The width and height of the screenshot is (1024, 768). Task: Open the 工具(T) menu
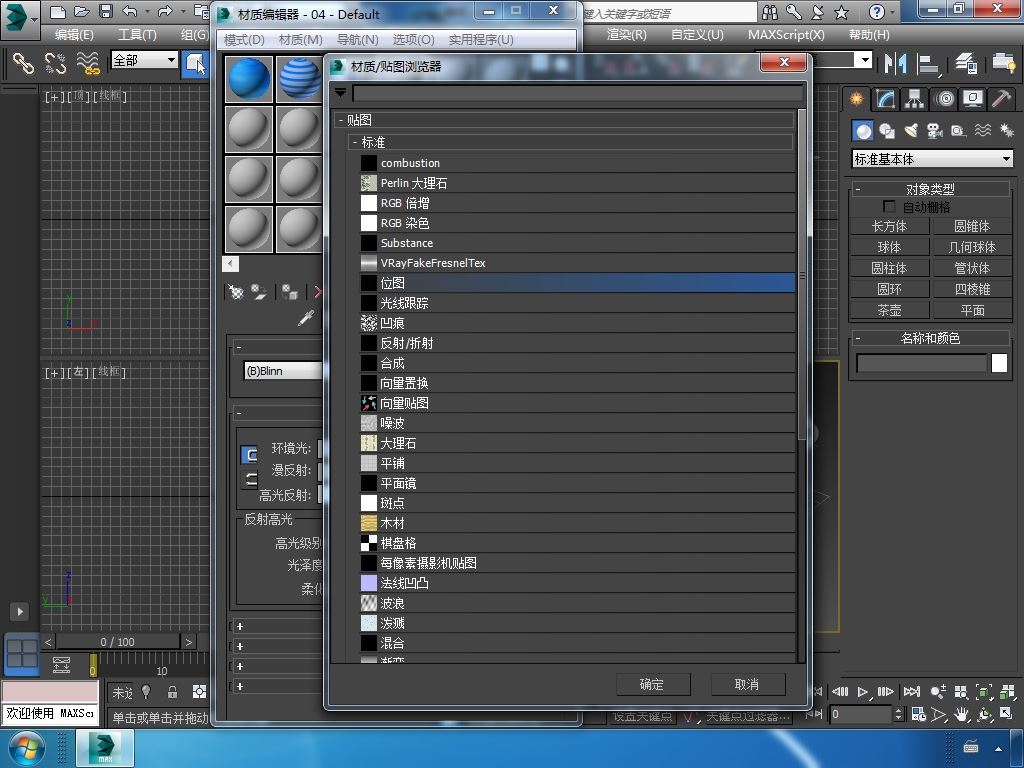[x=137, y=35]
